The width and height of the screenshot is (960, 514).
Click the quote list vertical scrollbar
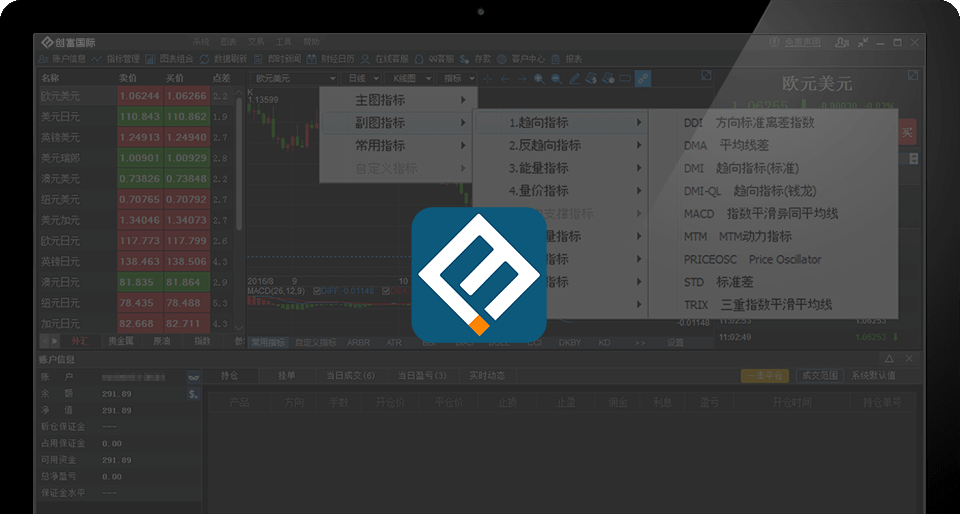pos(239,162)
